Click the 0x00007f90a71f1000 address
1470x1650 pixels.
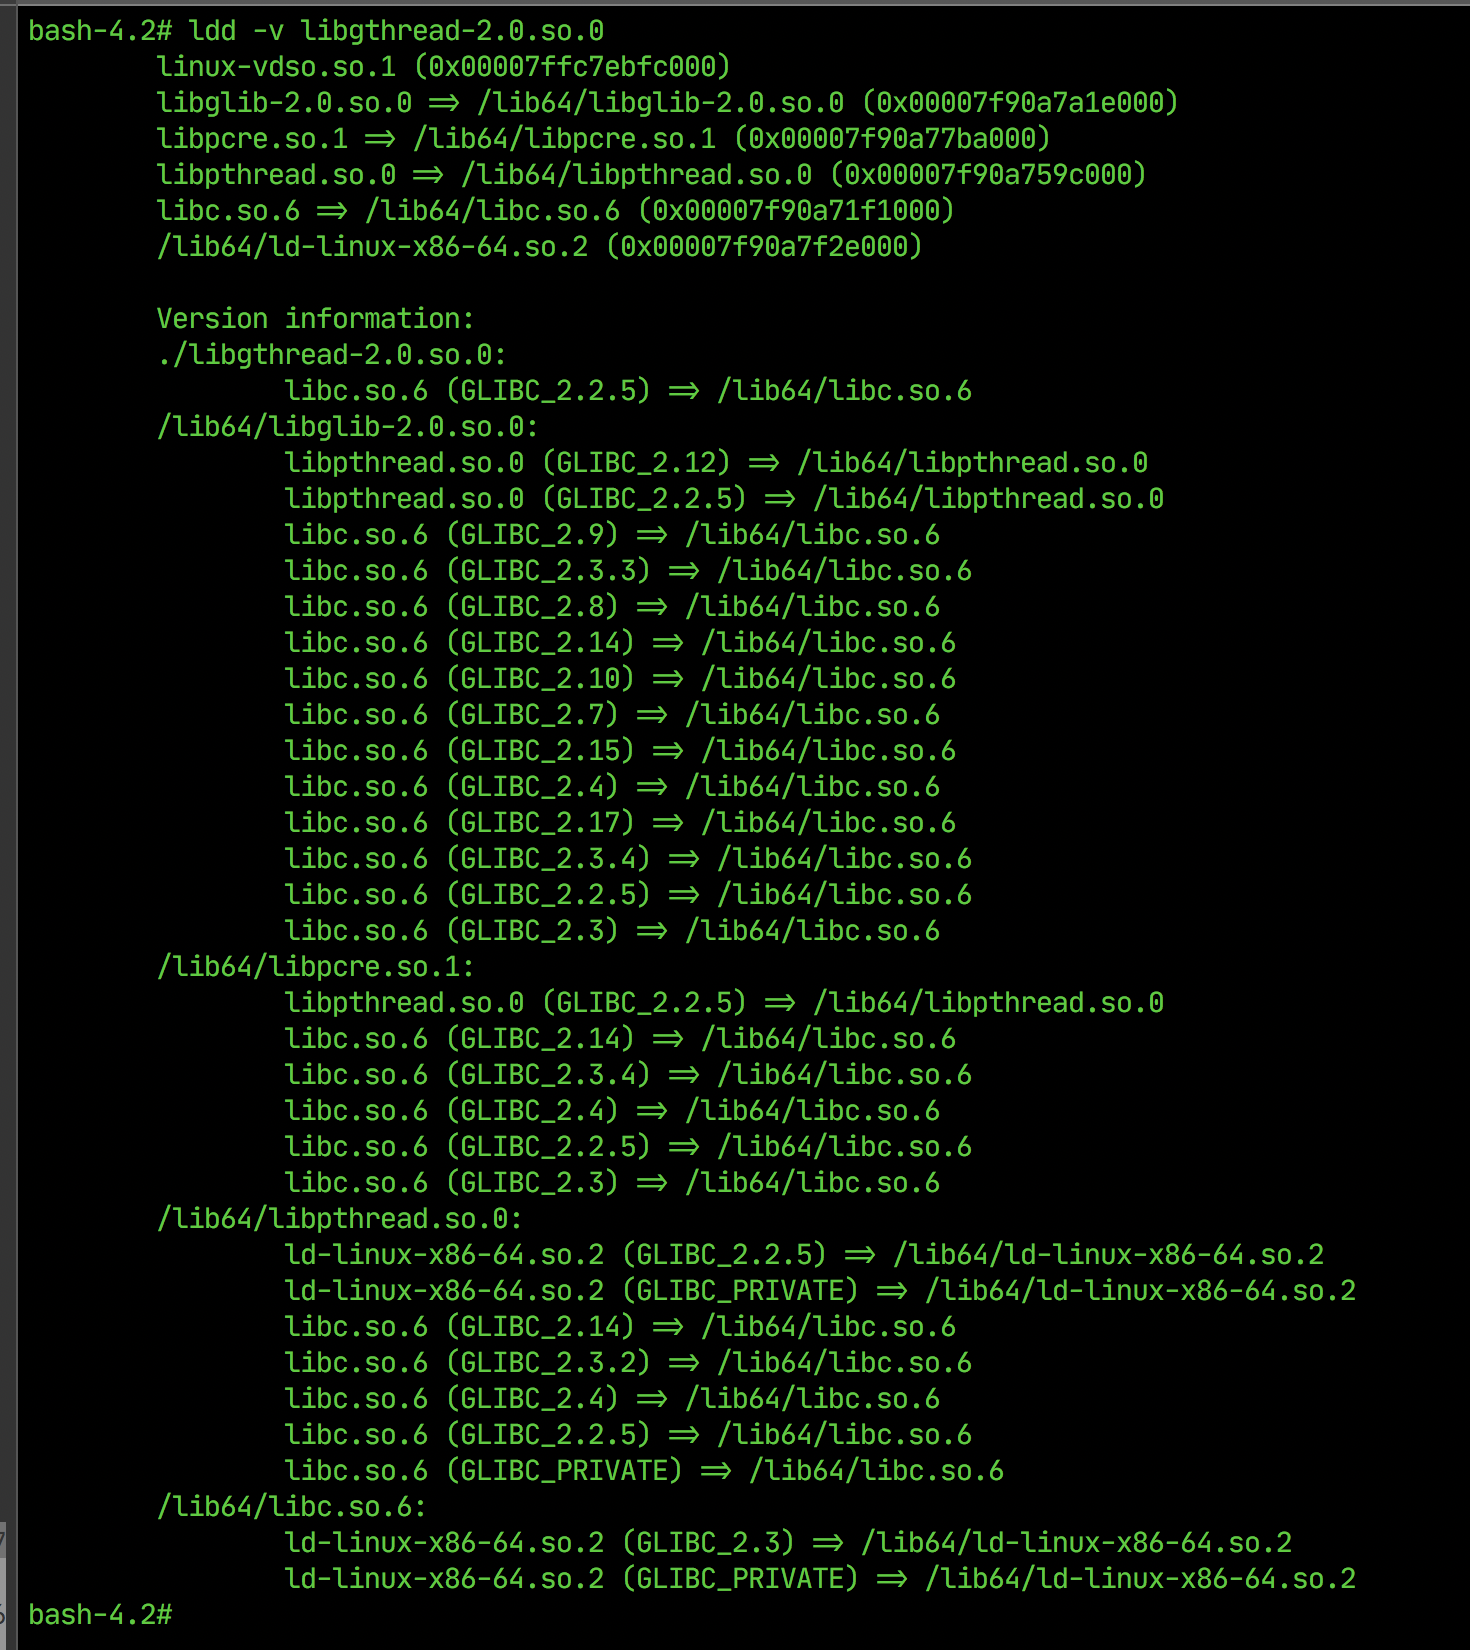796,211
